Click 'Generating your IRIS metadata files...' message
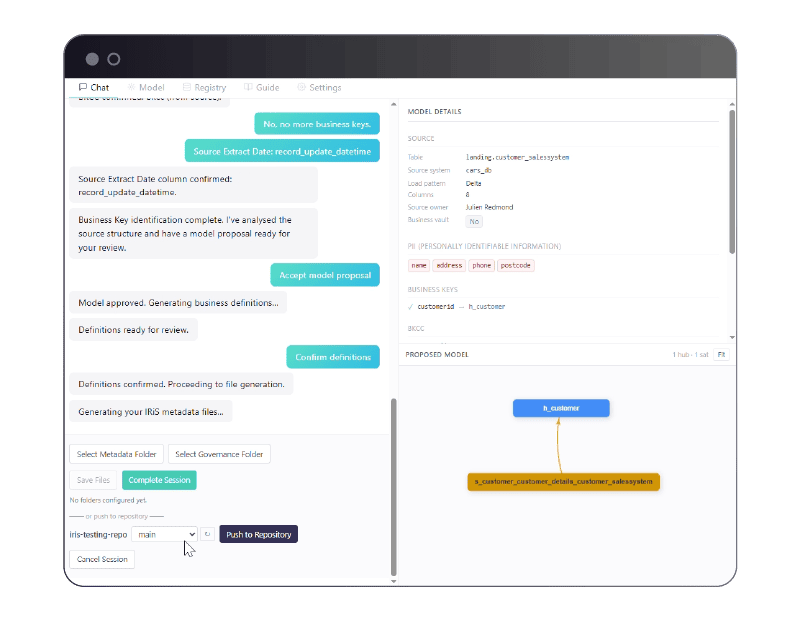This screenshot has width=801, height=622. coord(151,412)
